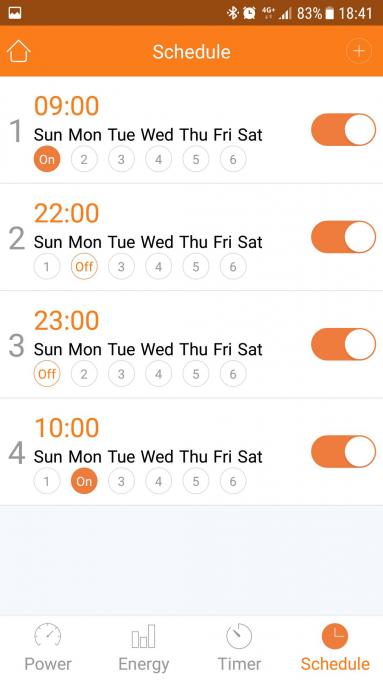Add a new schedule with plus icon
The height and width of the screenshot is (680, 383).
click(x=359, y=51)
